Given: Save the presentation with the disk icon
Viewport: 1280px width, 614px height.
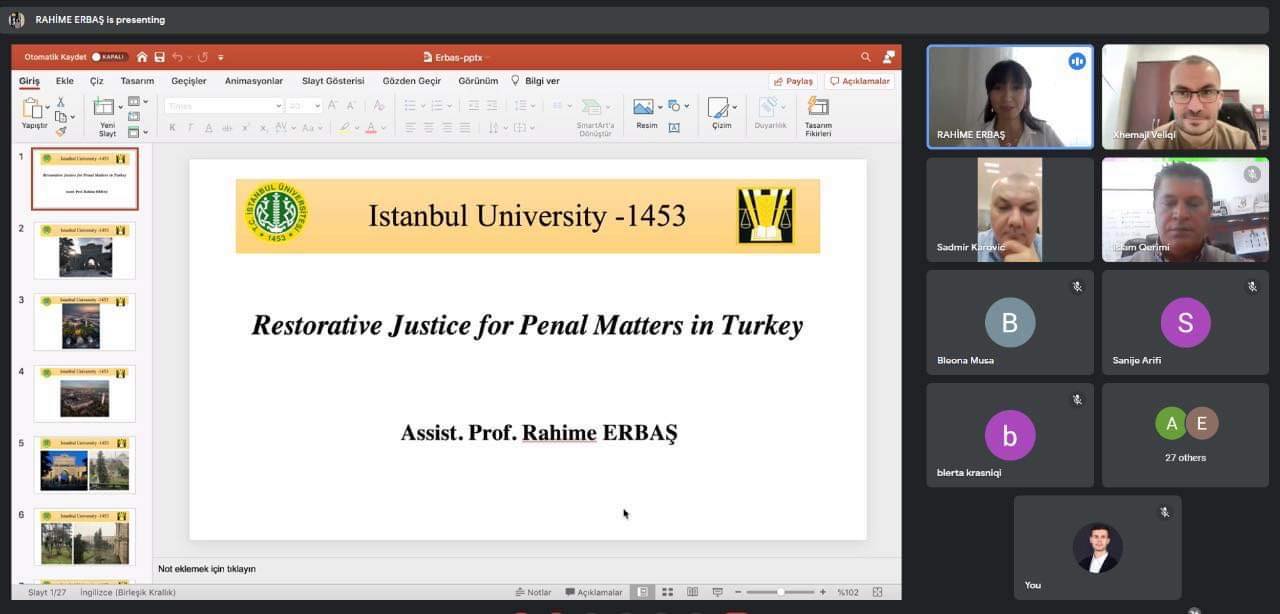Looking at the screenshot, I should point(158,57).
